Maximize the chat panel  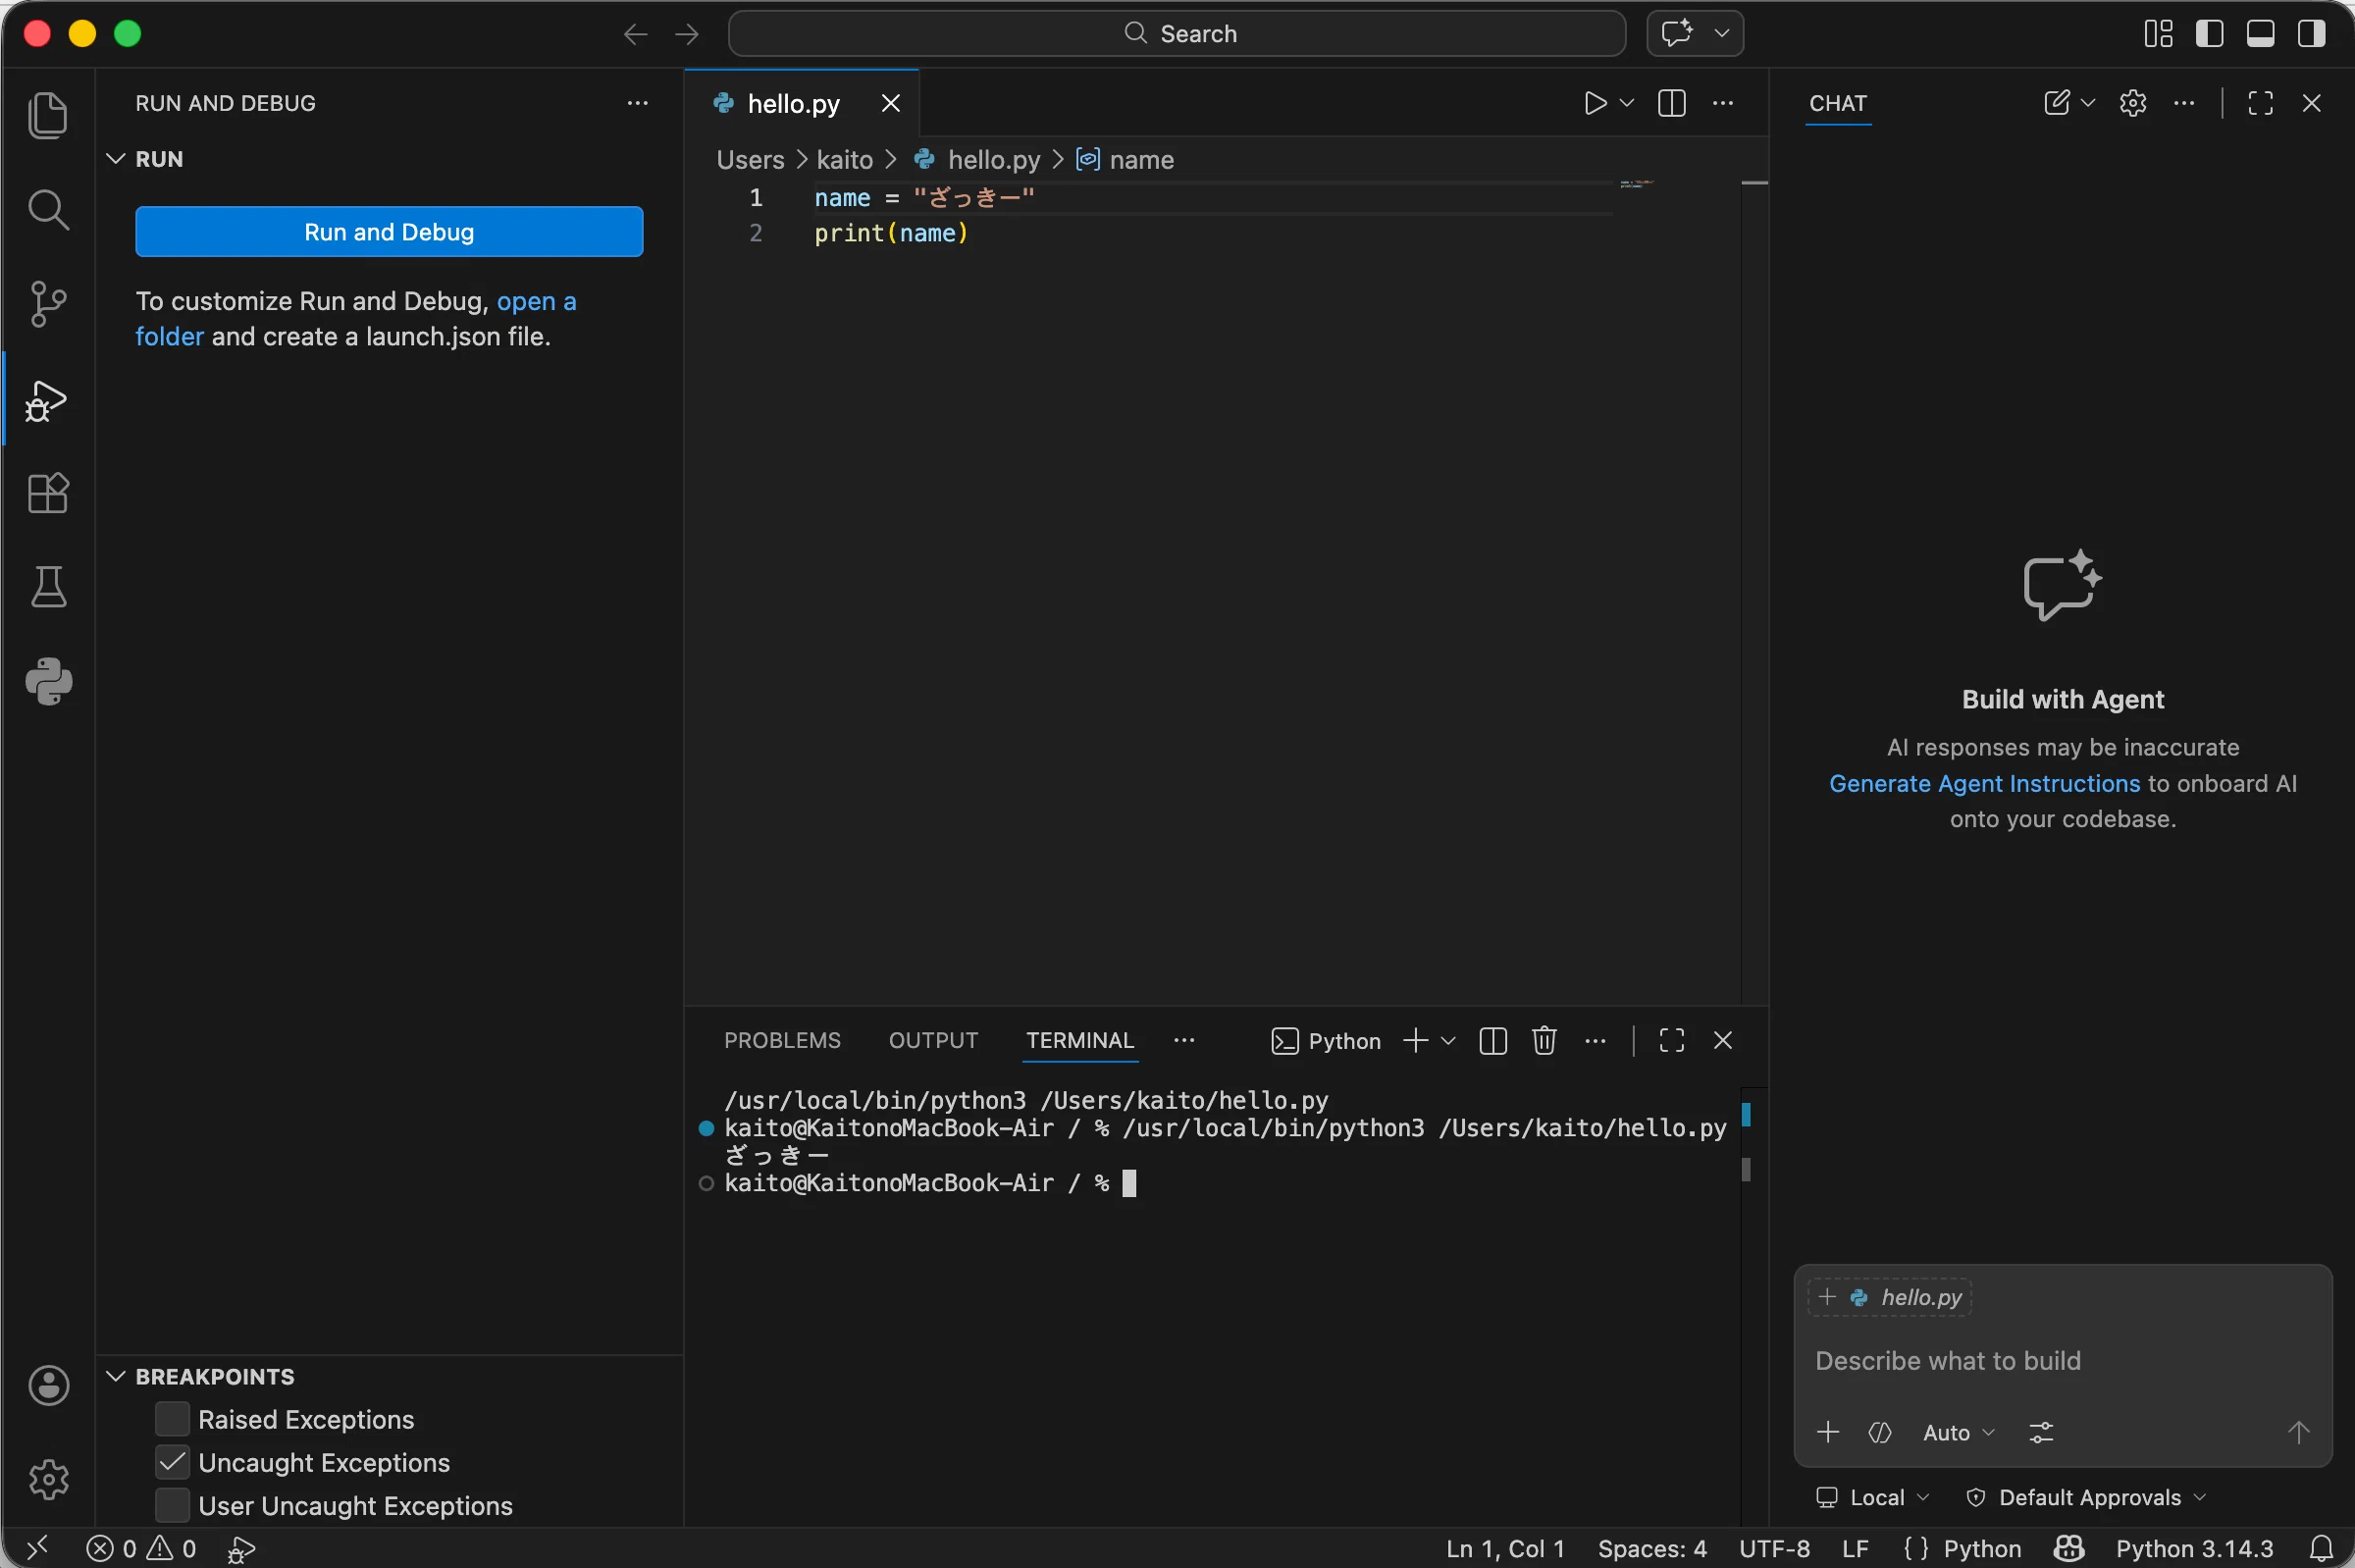[2260, 103]
